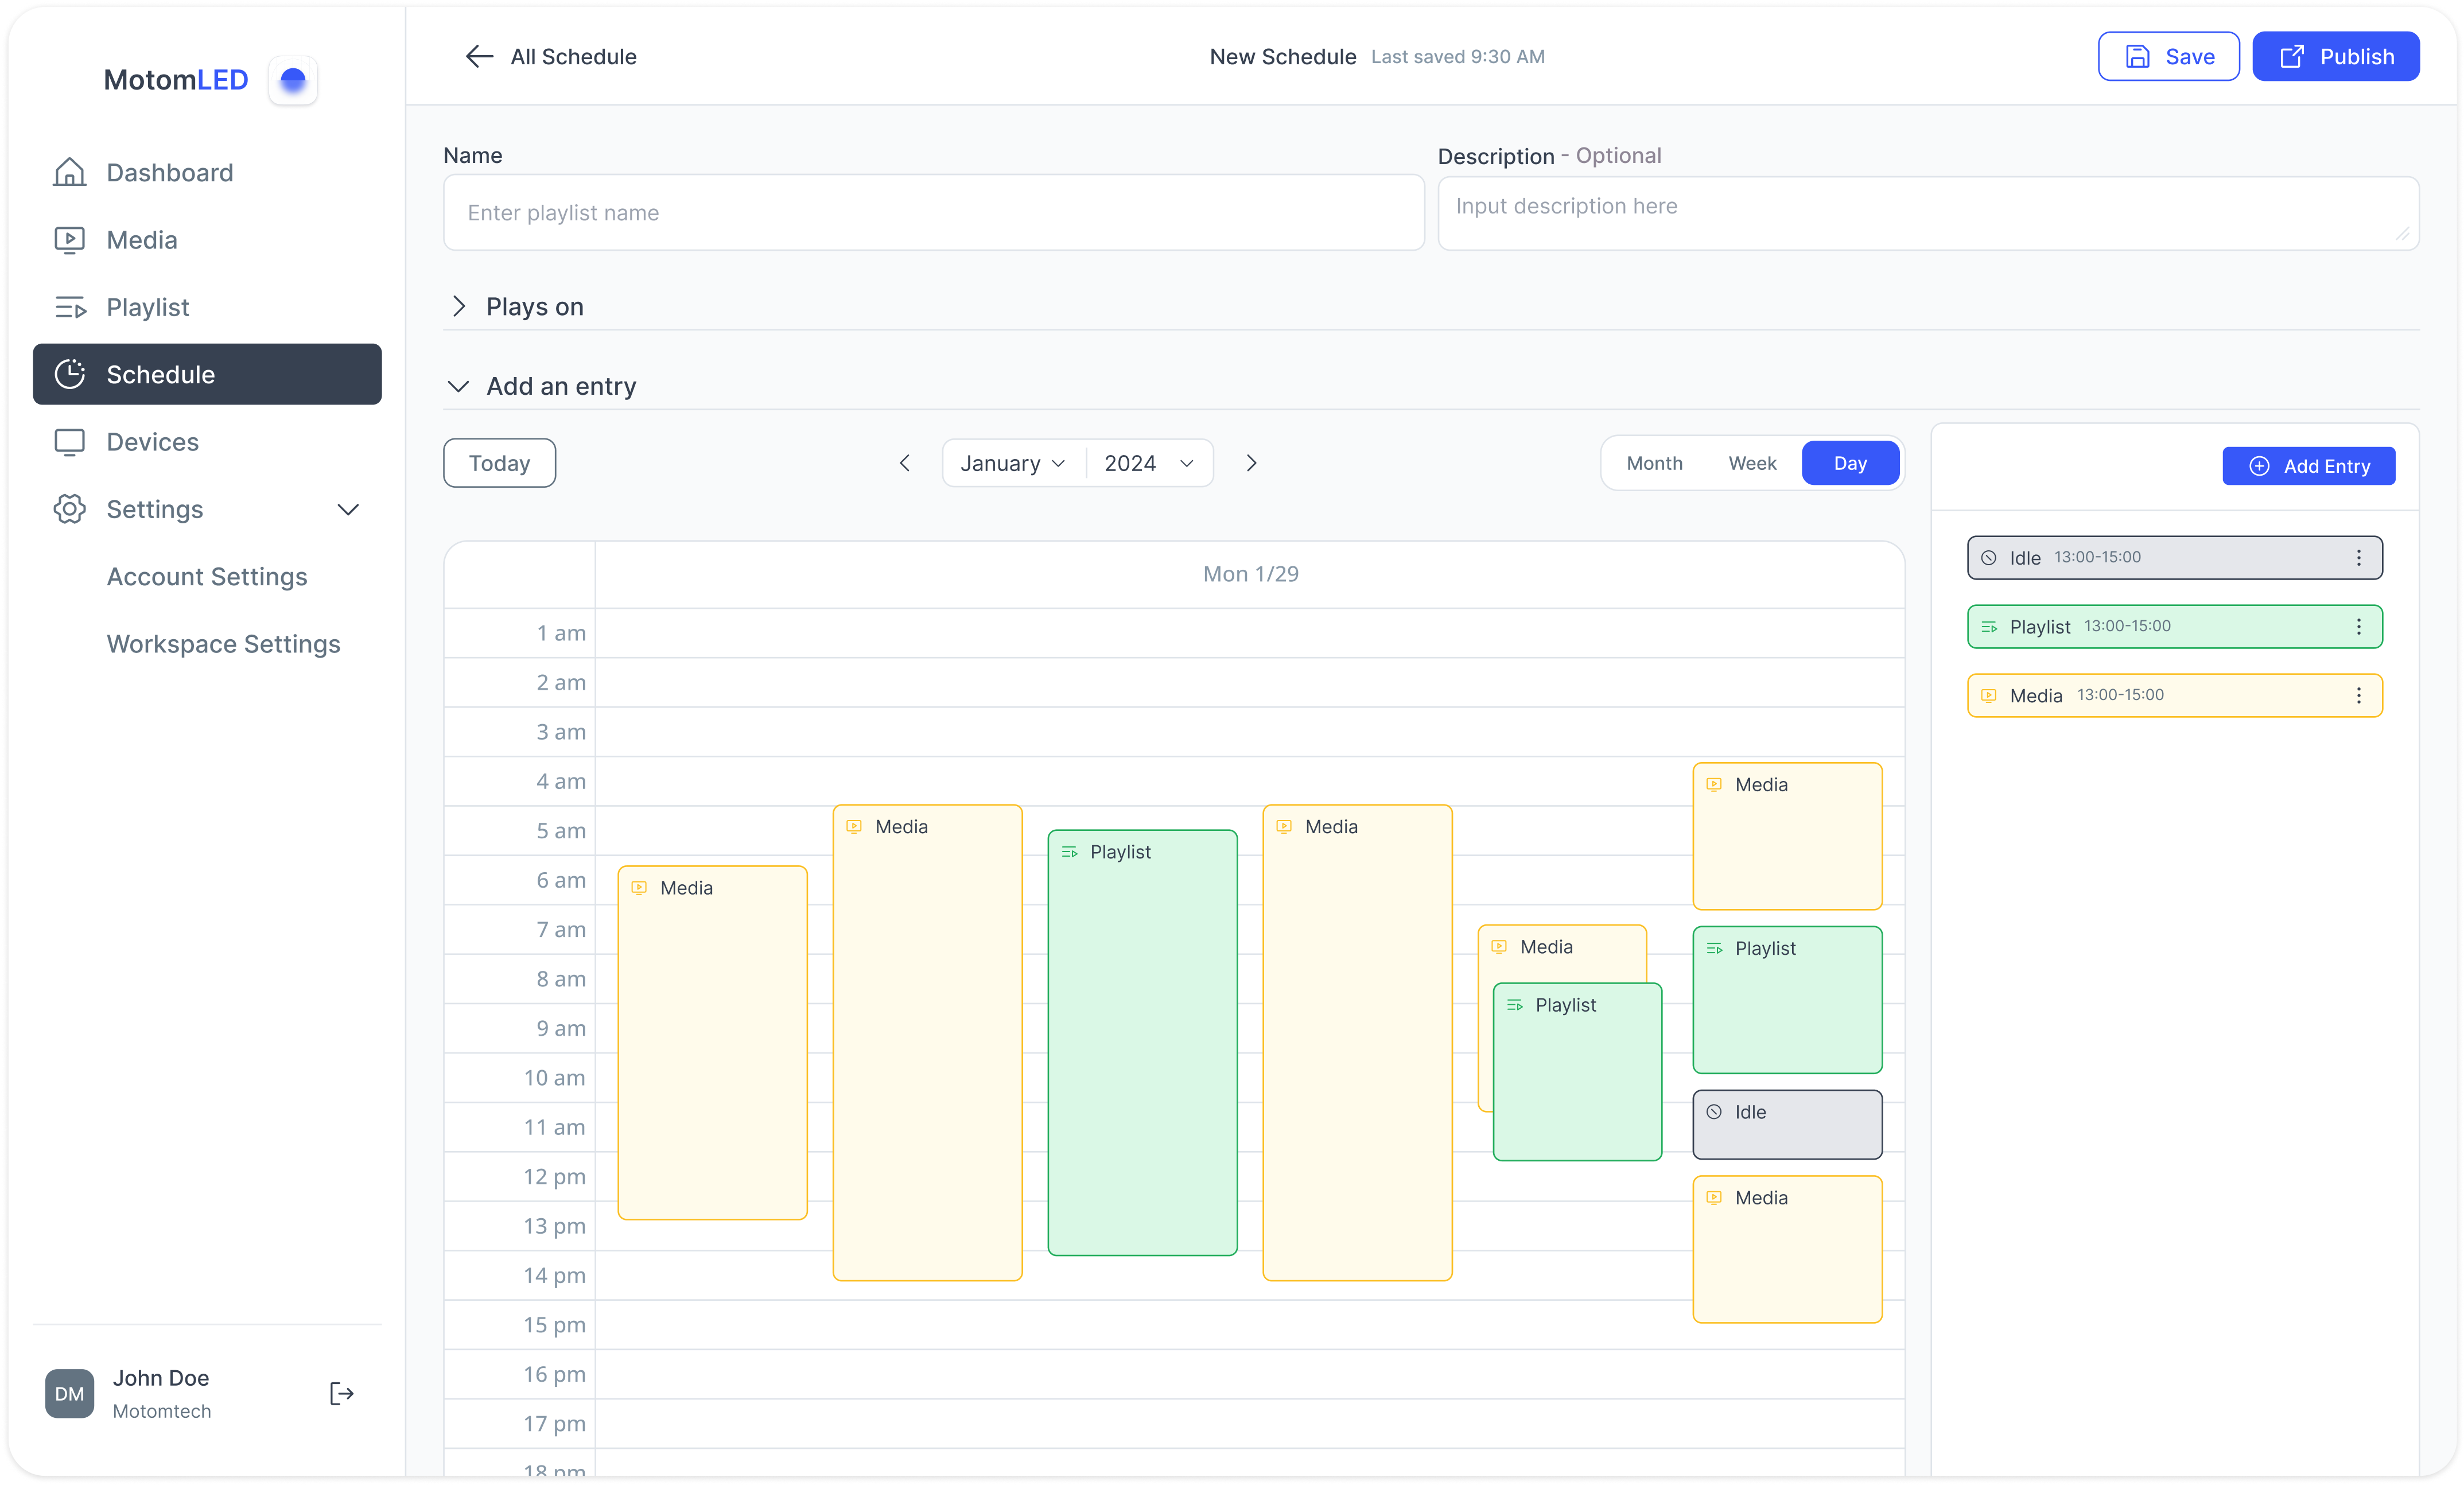The image size is (2464, 1485).
Task: Select the Media 13:00-15:00 list entry
Action: (2175, 695)
